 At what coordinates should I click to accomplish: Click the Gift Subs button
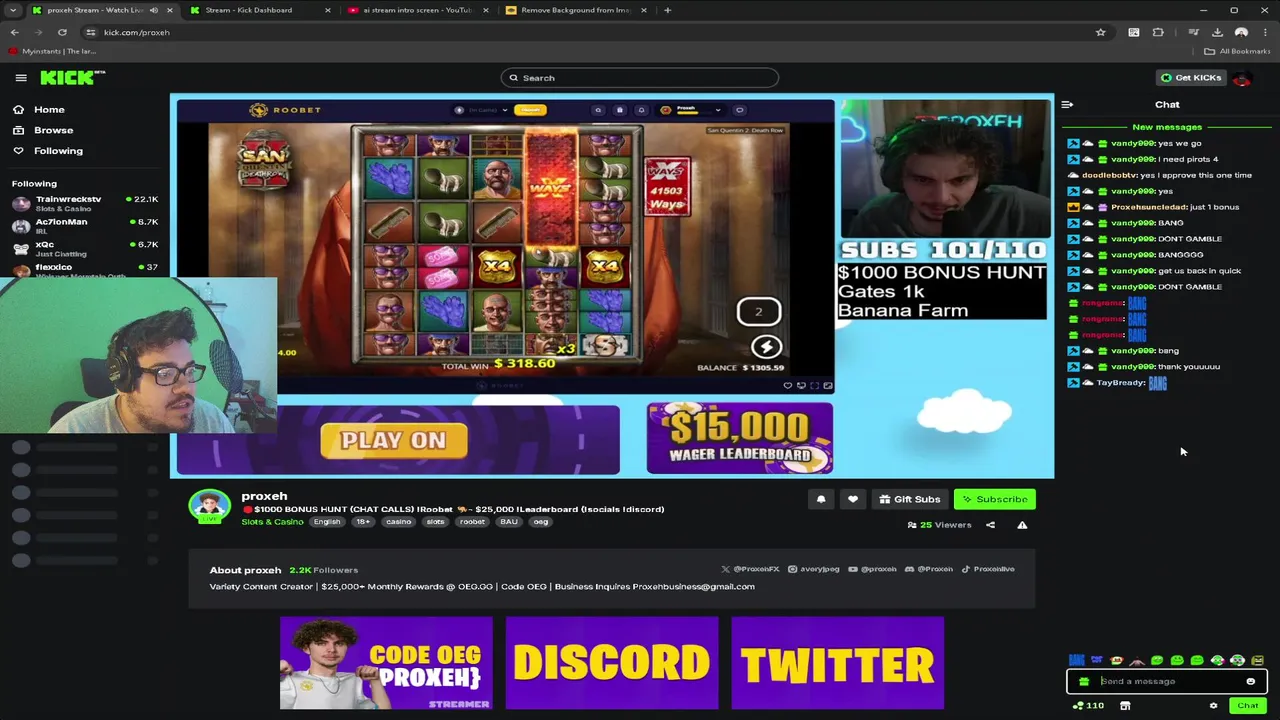pyautogui.click(x=909, y=499)
